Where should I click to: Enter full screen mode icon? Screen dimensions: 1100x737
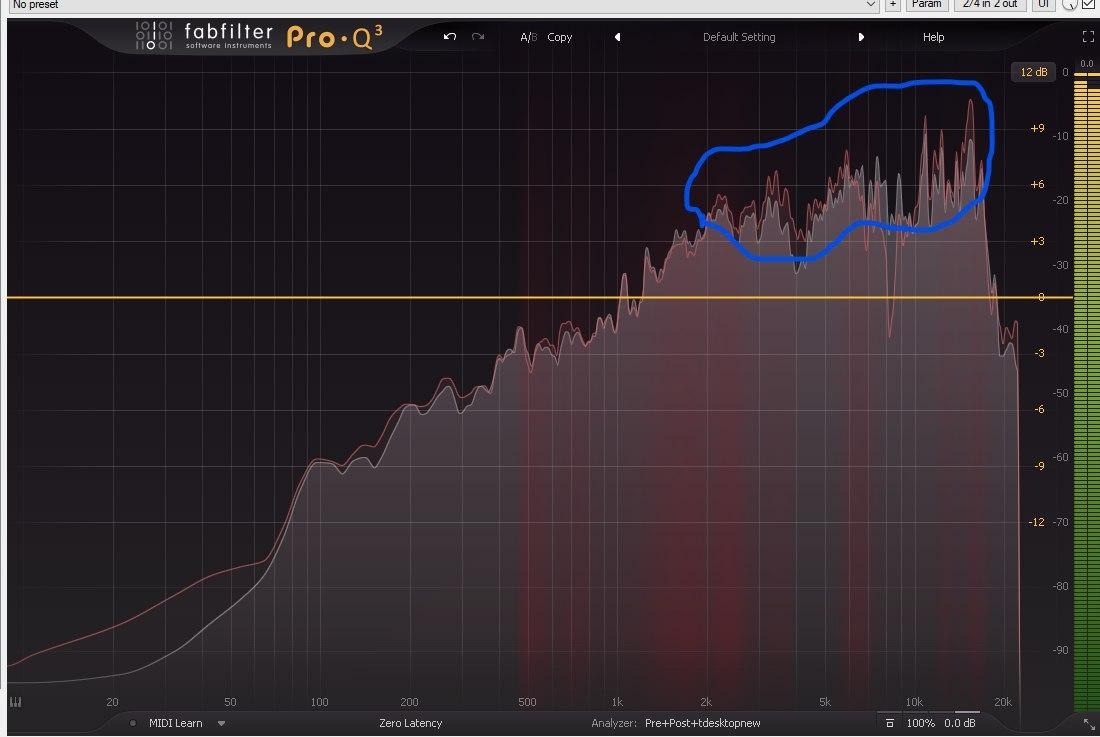point(1088,36)
